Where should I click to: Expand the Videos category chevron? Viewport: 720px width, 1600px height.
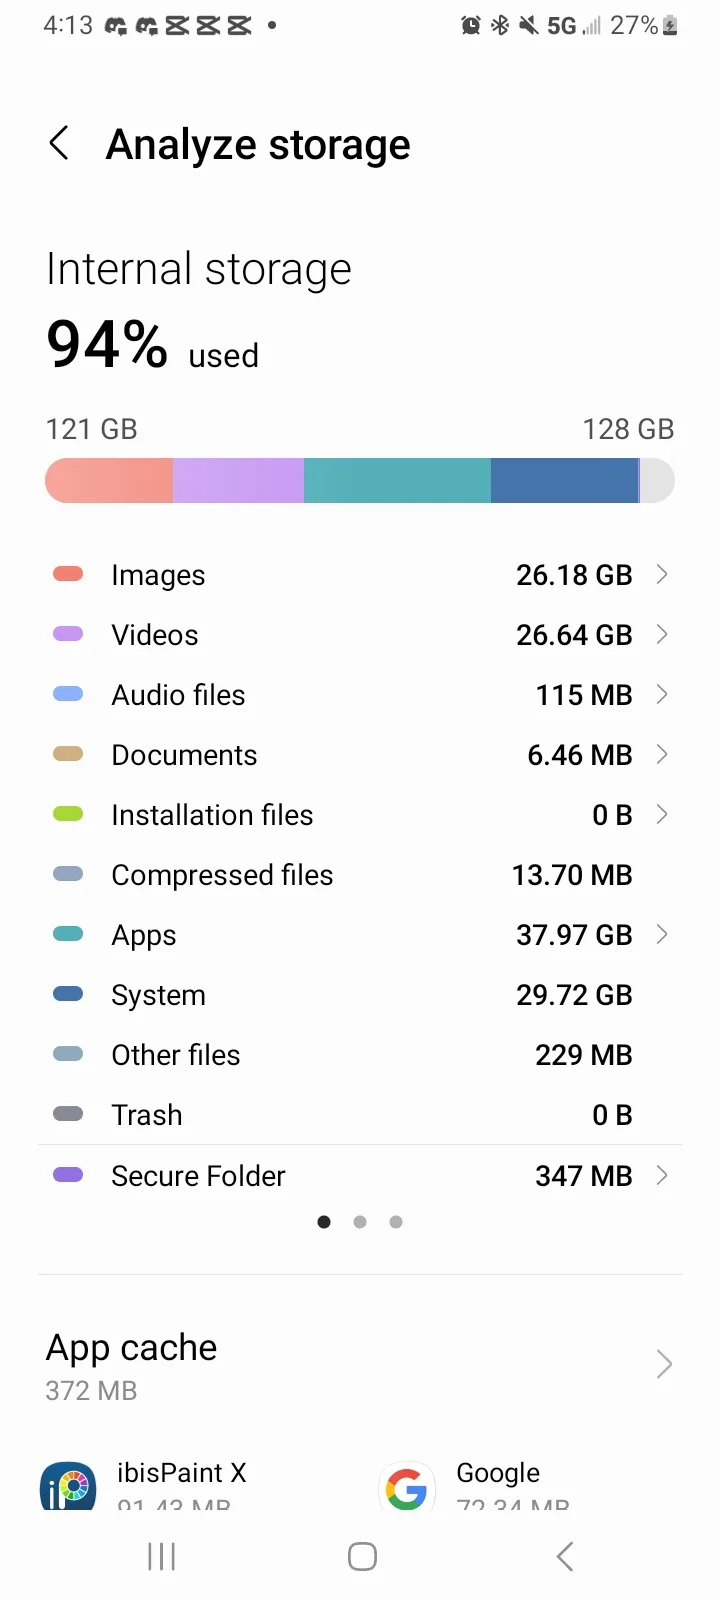(661, 635)
